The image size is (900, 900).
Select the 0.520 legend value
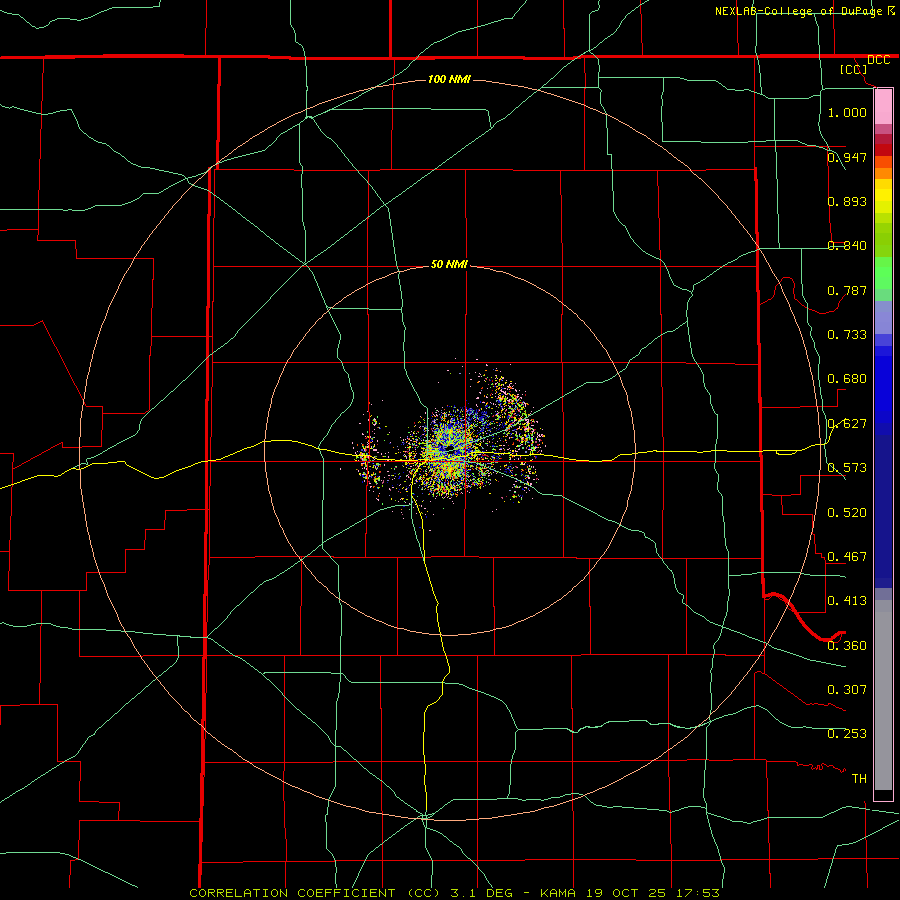click(x=847, y=512)
